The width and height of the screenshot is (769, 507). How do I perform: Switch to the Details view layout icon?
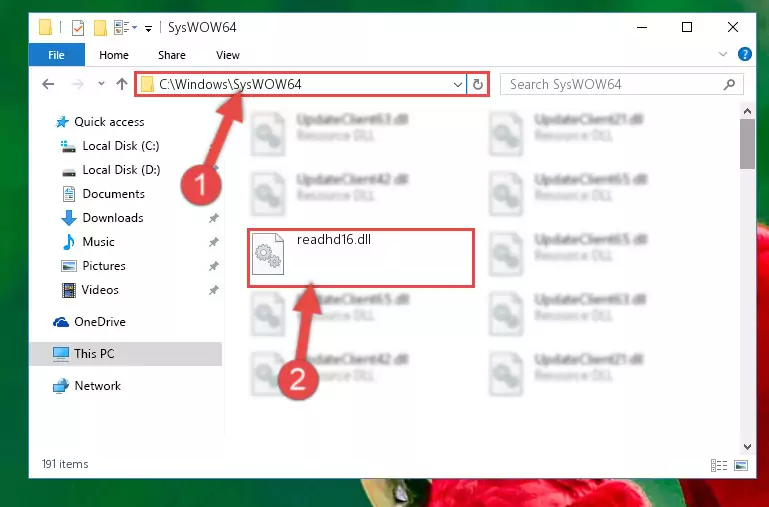(x=719, y=465)
